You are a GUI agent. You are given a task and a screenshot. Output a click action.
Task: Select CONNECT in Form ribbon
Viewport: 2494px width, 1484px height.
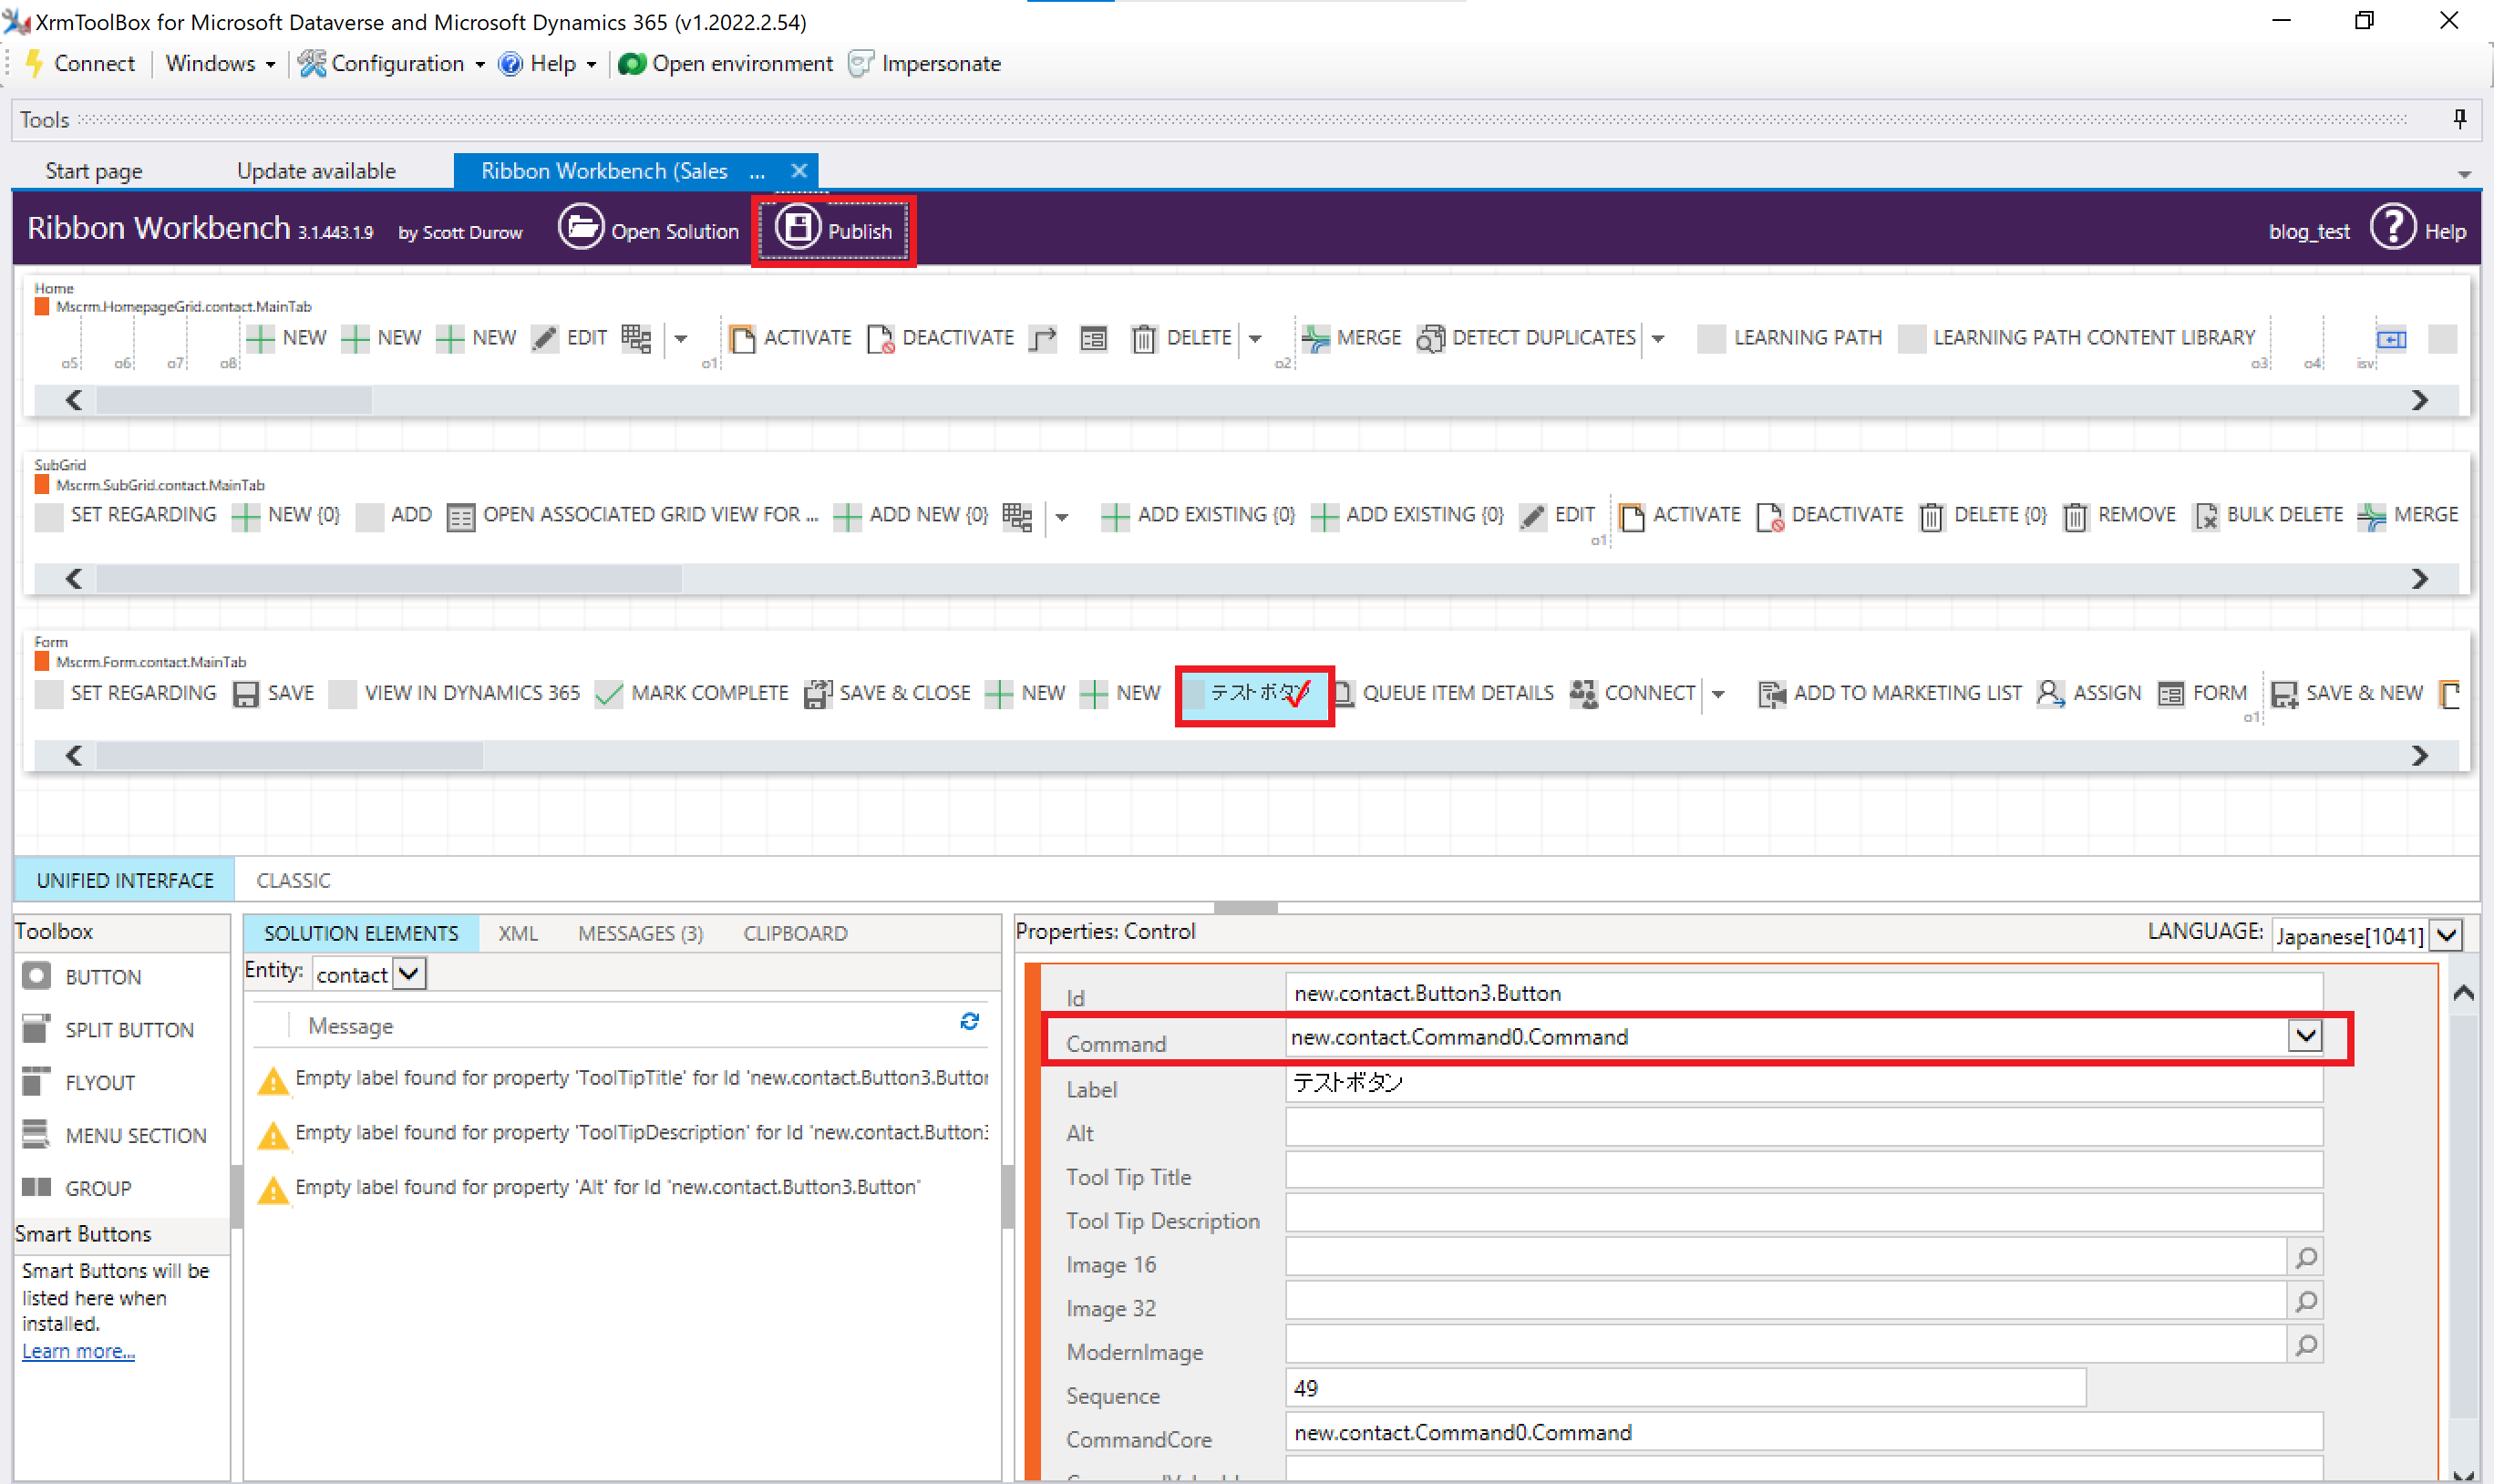1632,694
